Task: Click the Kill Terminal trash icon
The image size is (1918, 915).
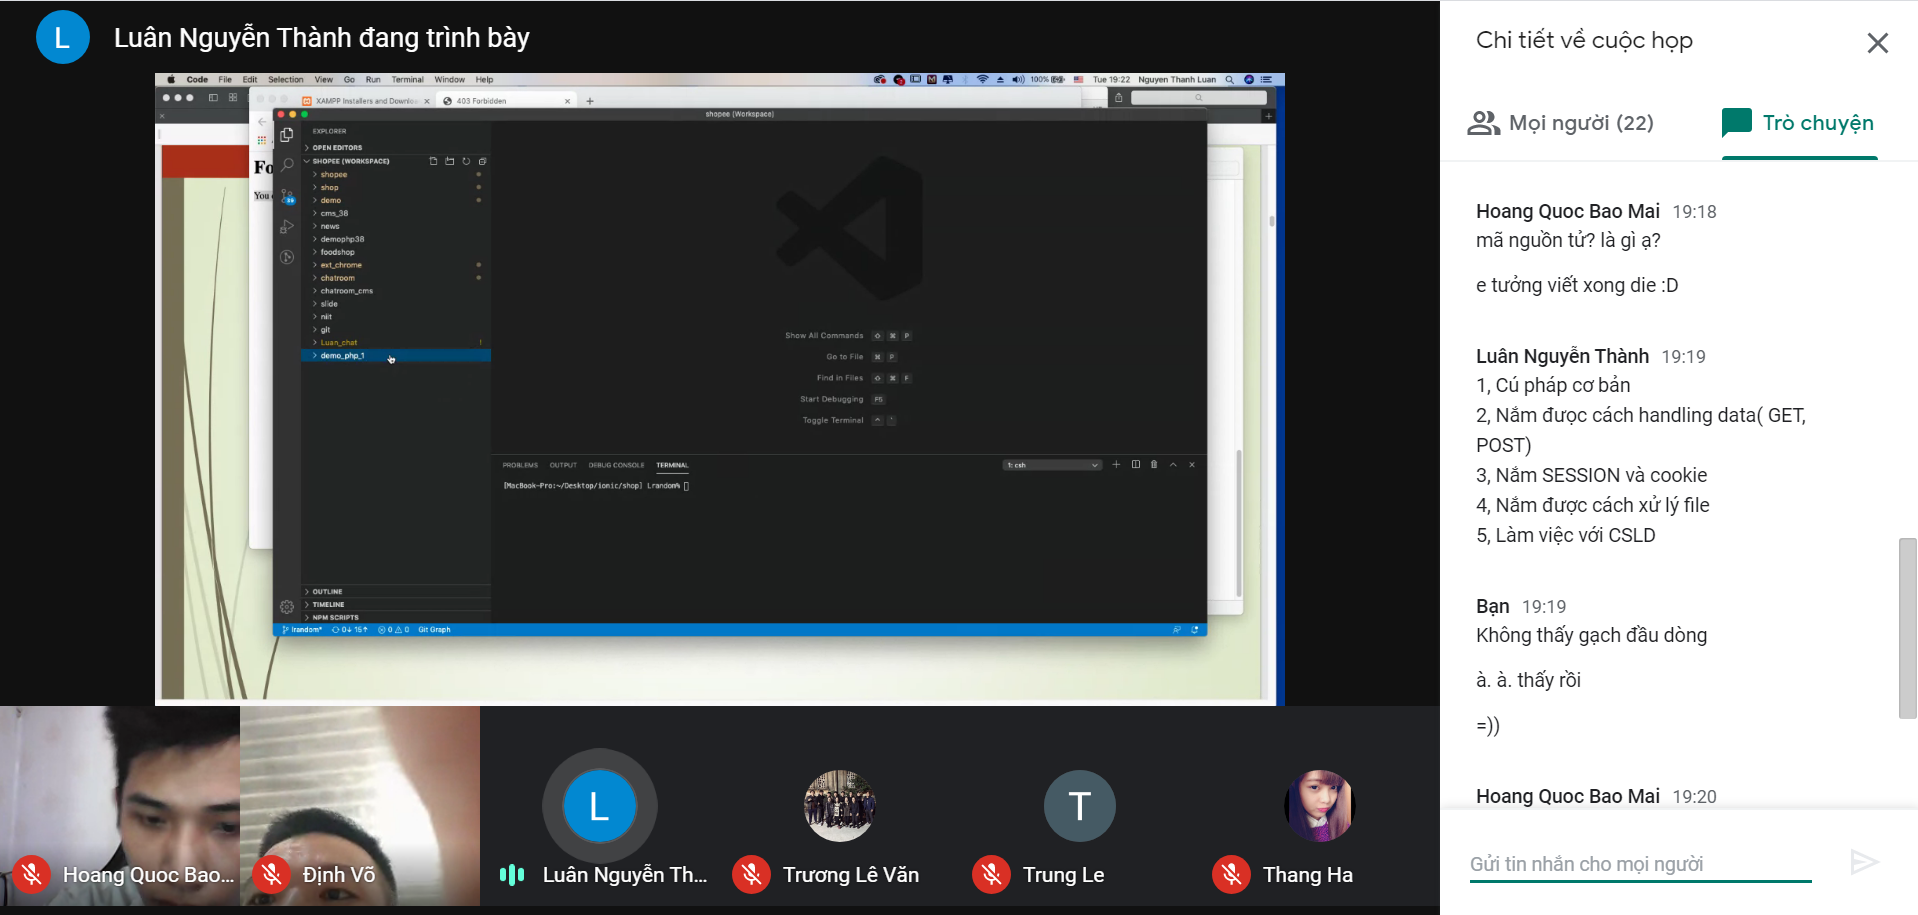Action: click(x=1154, y=465)
